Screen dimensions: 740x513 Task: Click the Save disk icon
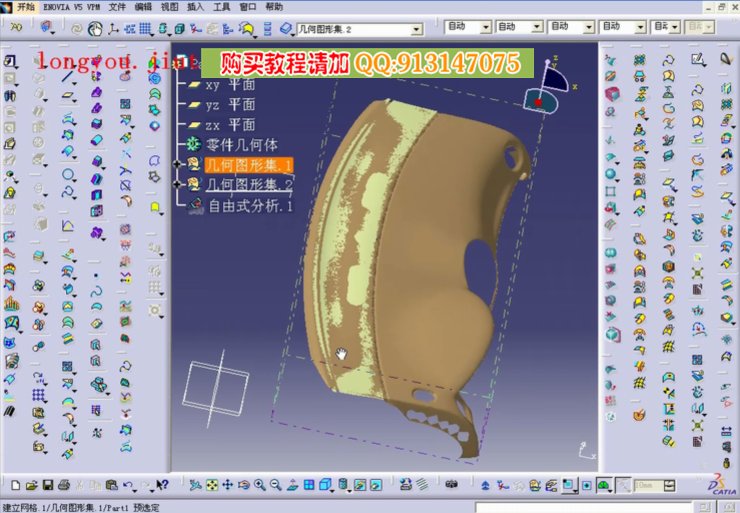pyautogui.click(x=45, y=485)
